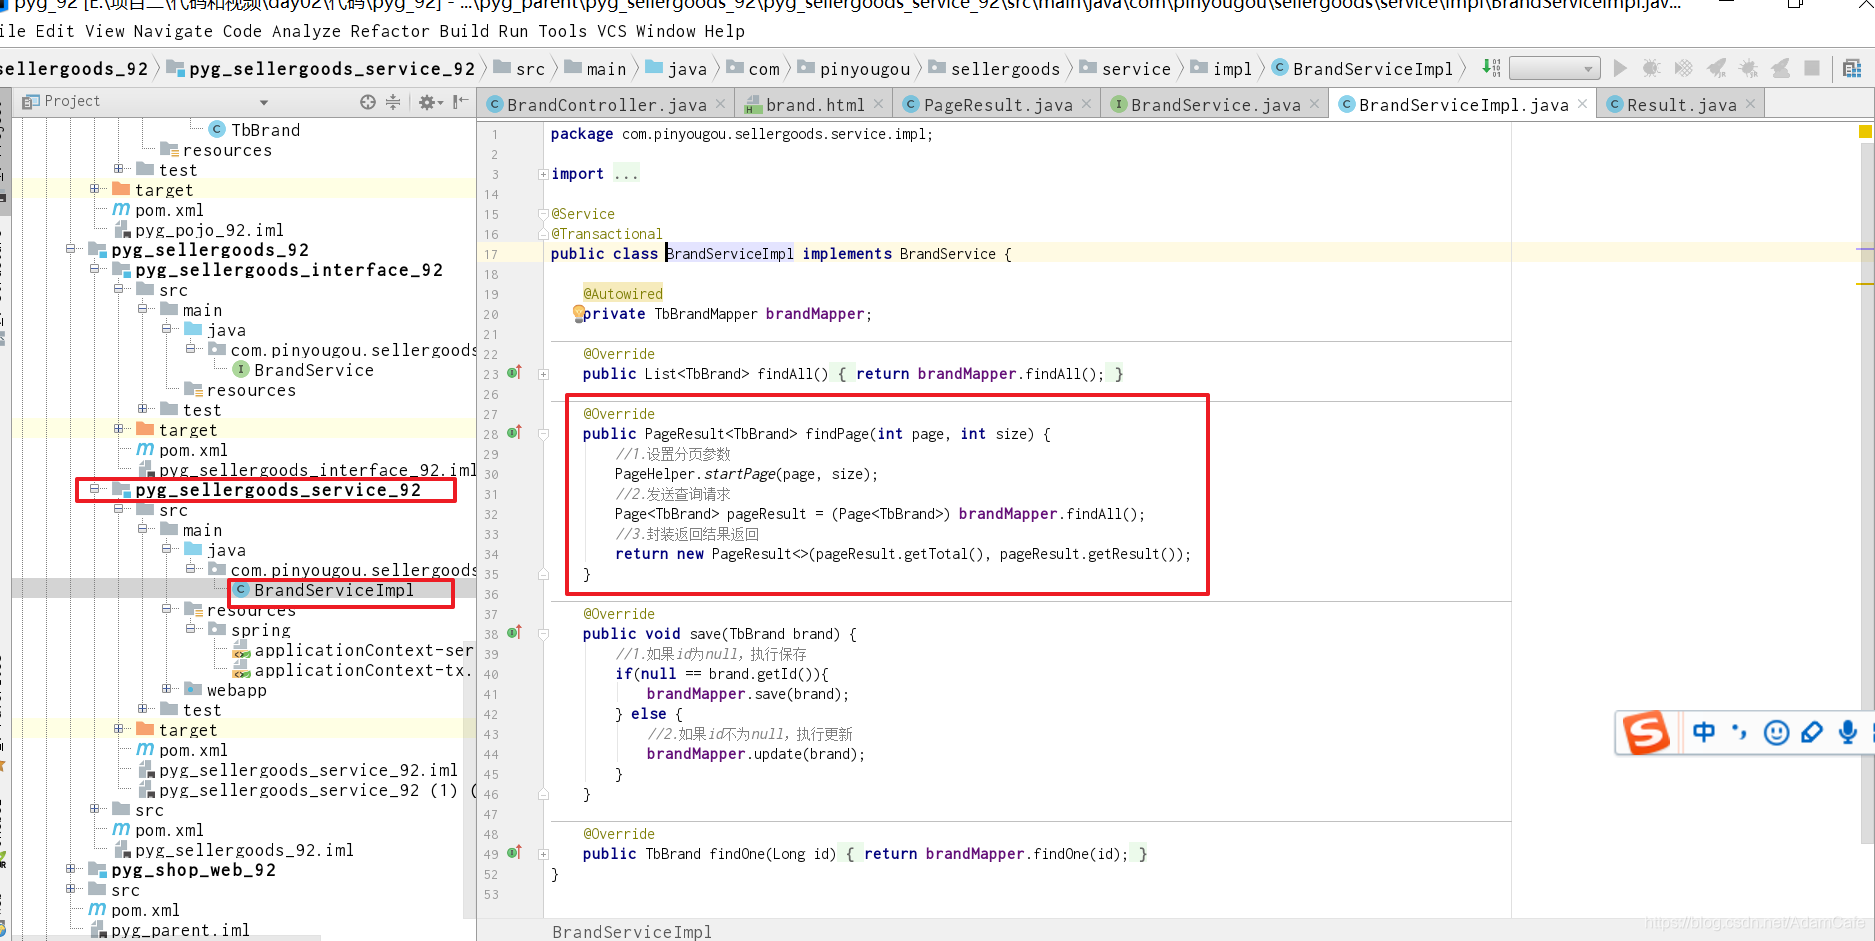Open the Navigate menu
The height and width of the screenshot is (941, 1875).
coord(173,31)
